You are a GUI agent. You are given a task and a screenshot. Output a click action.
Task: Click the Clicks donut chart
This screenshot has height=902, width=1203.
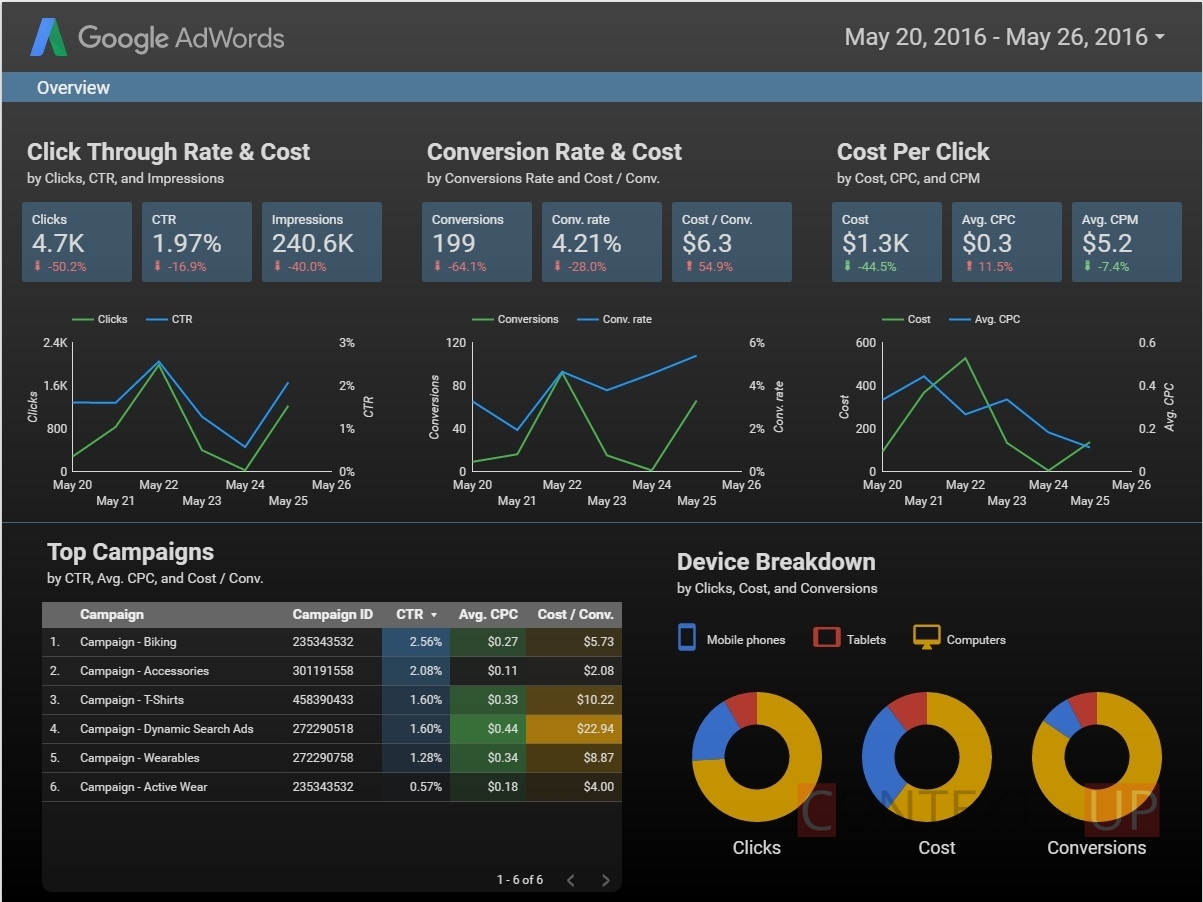pyautogui.click(x=757, y=757)
